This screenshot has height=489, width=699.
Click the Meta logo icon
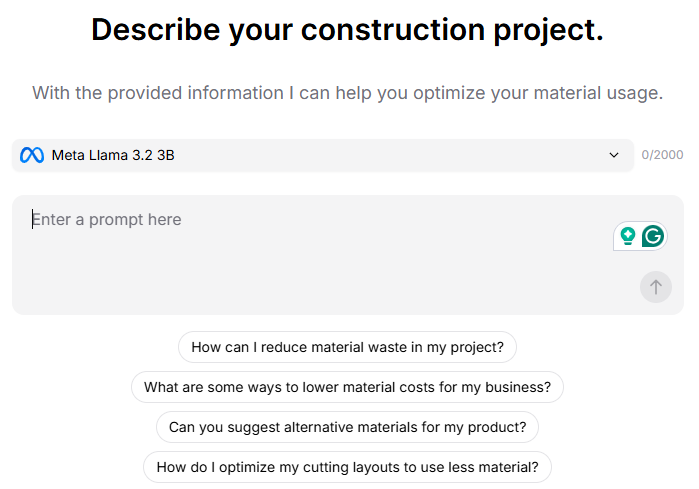32,155
